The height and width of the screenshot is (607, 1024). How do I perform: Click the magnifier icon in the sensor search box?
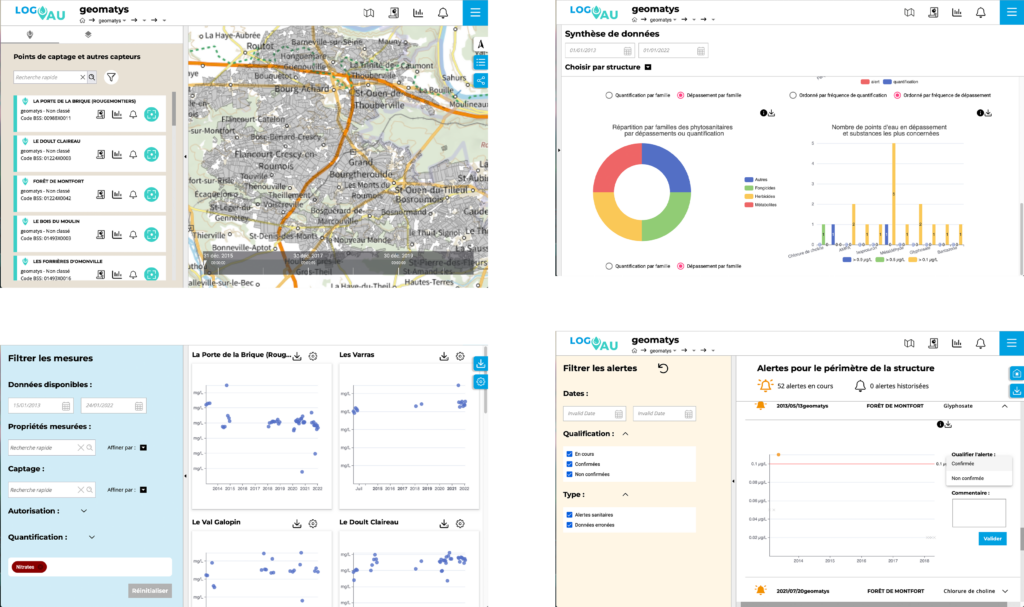pos(92,77)
